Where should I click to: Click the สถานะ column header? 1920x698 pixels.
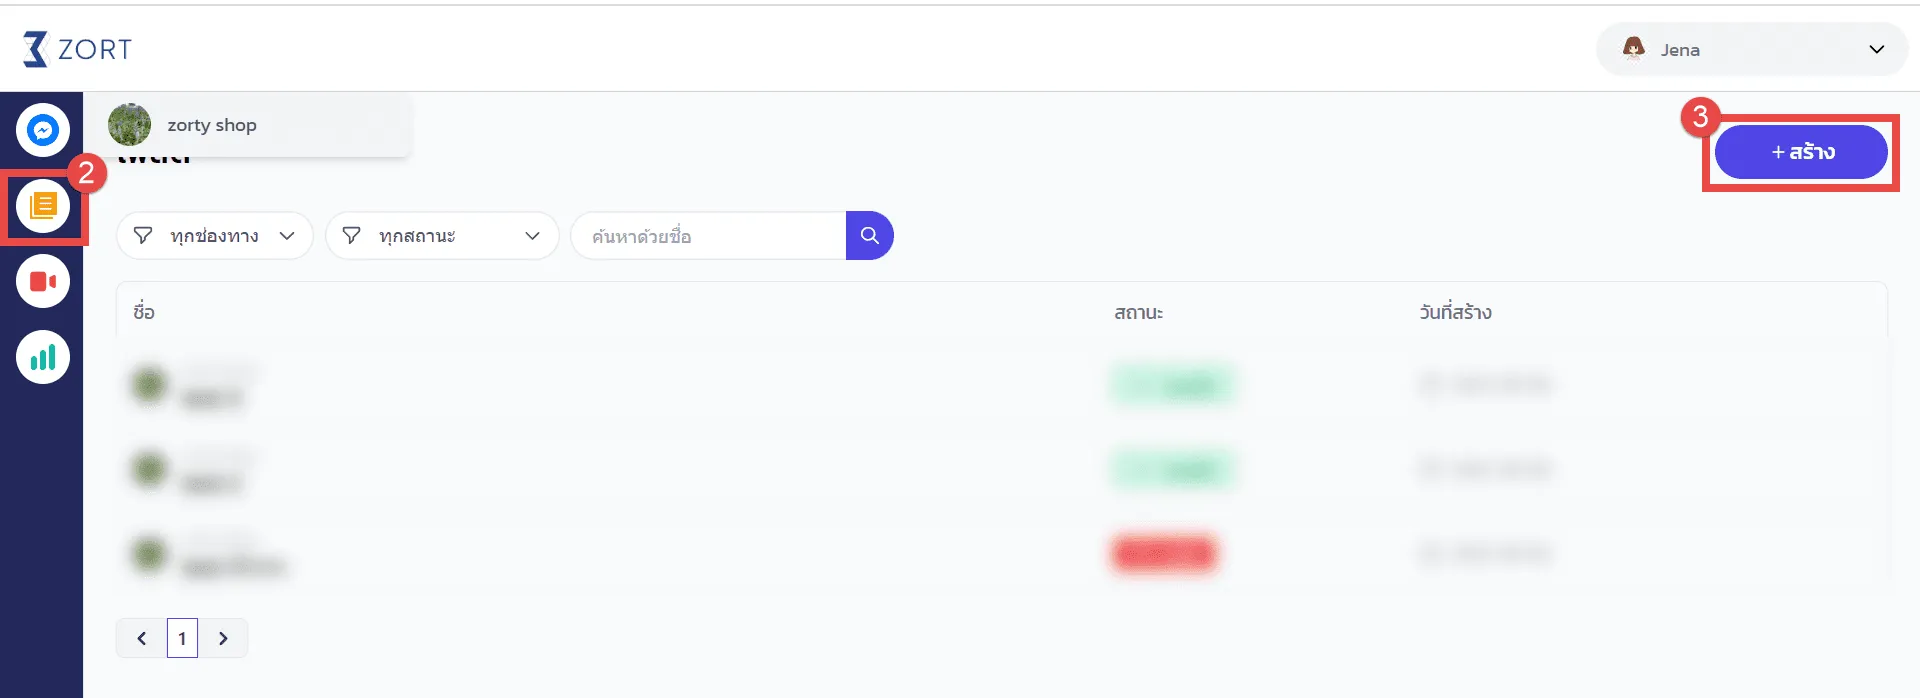(1138, 312)
